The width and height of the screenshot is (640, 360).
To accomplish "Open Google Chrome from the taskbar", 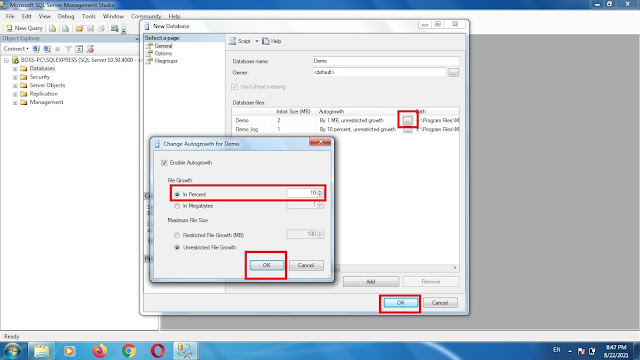I will pyautogui.click(x=129, y=351).
